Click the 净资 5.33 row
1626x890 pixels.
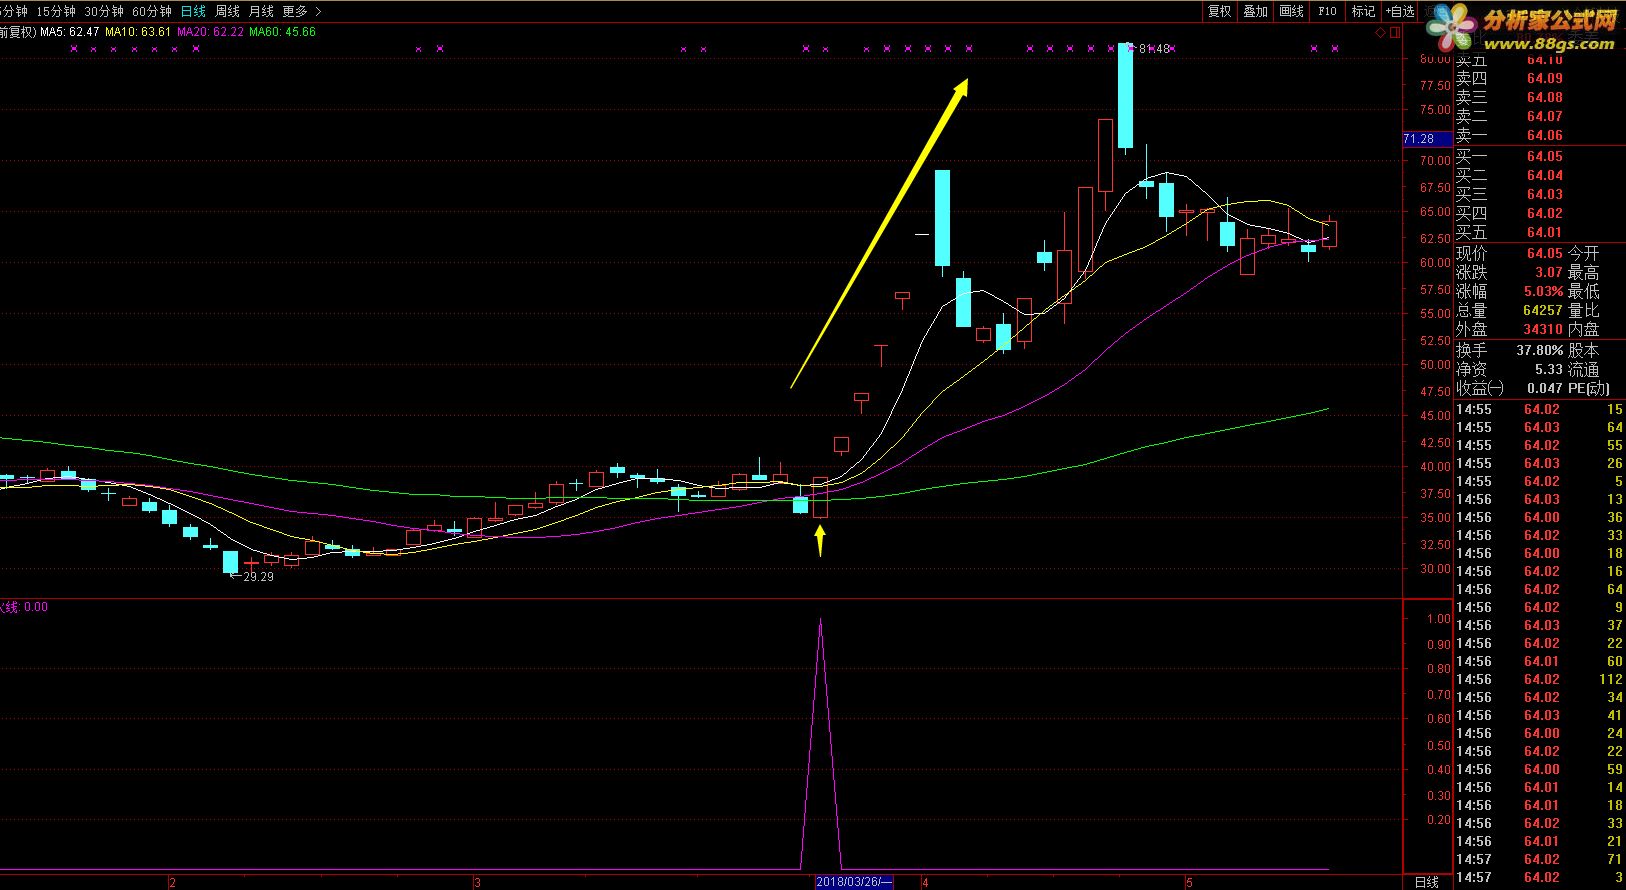click(1510, 369)
